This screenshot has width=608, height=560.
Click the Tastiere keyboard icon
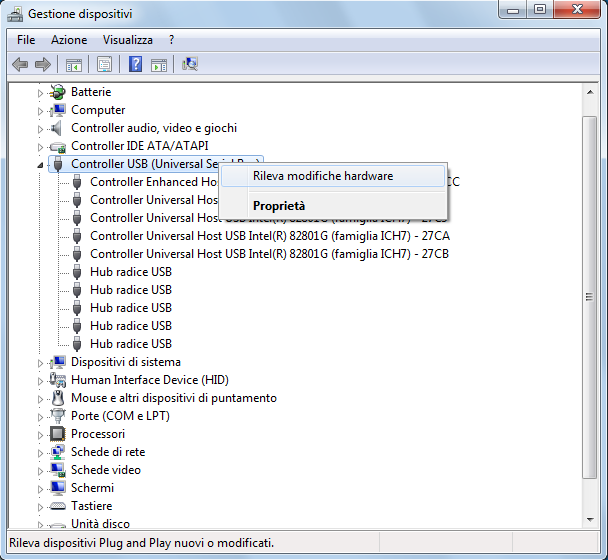coord(58,506)
